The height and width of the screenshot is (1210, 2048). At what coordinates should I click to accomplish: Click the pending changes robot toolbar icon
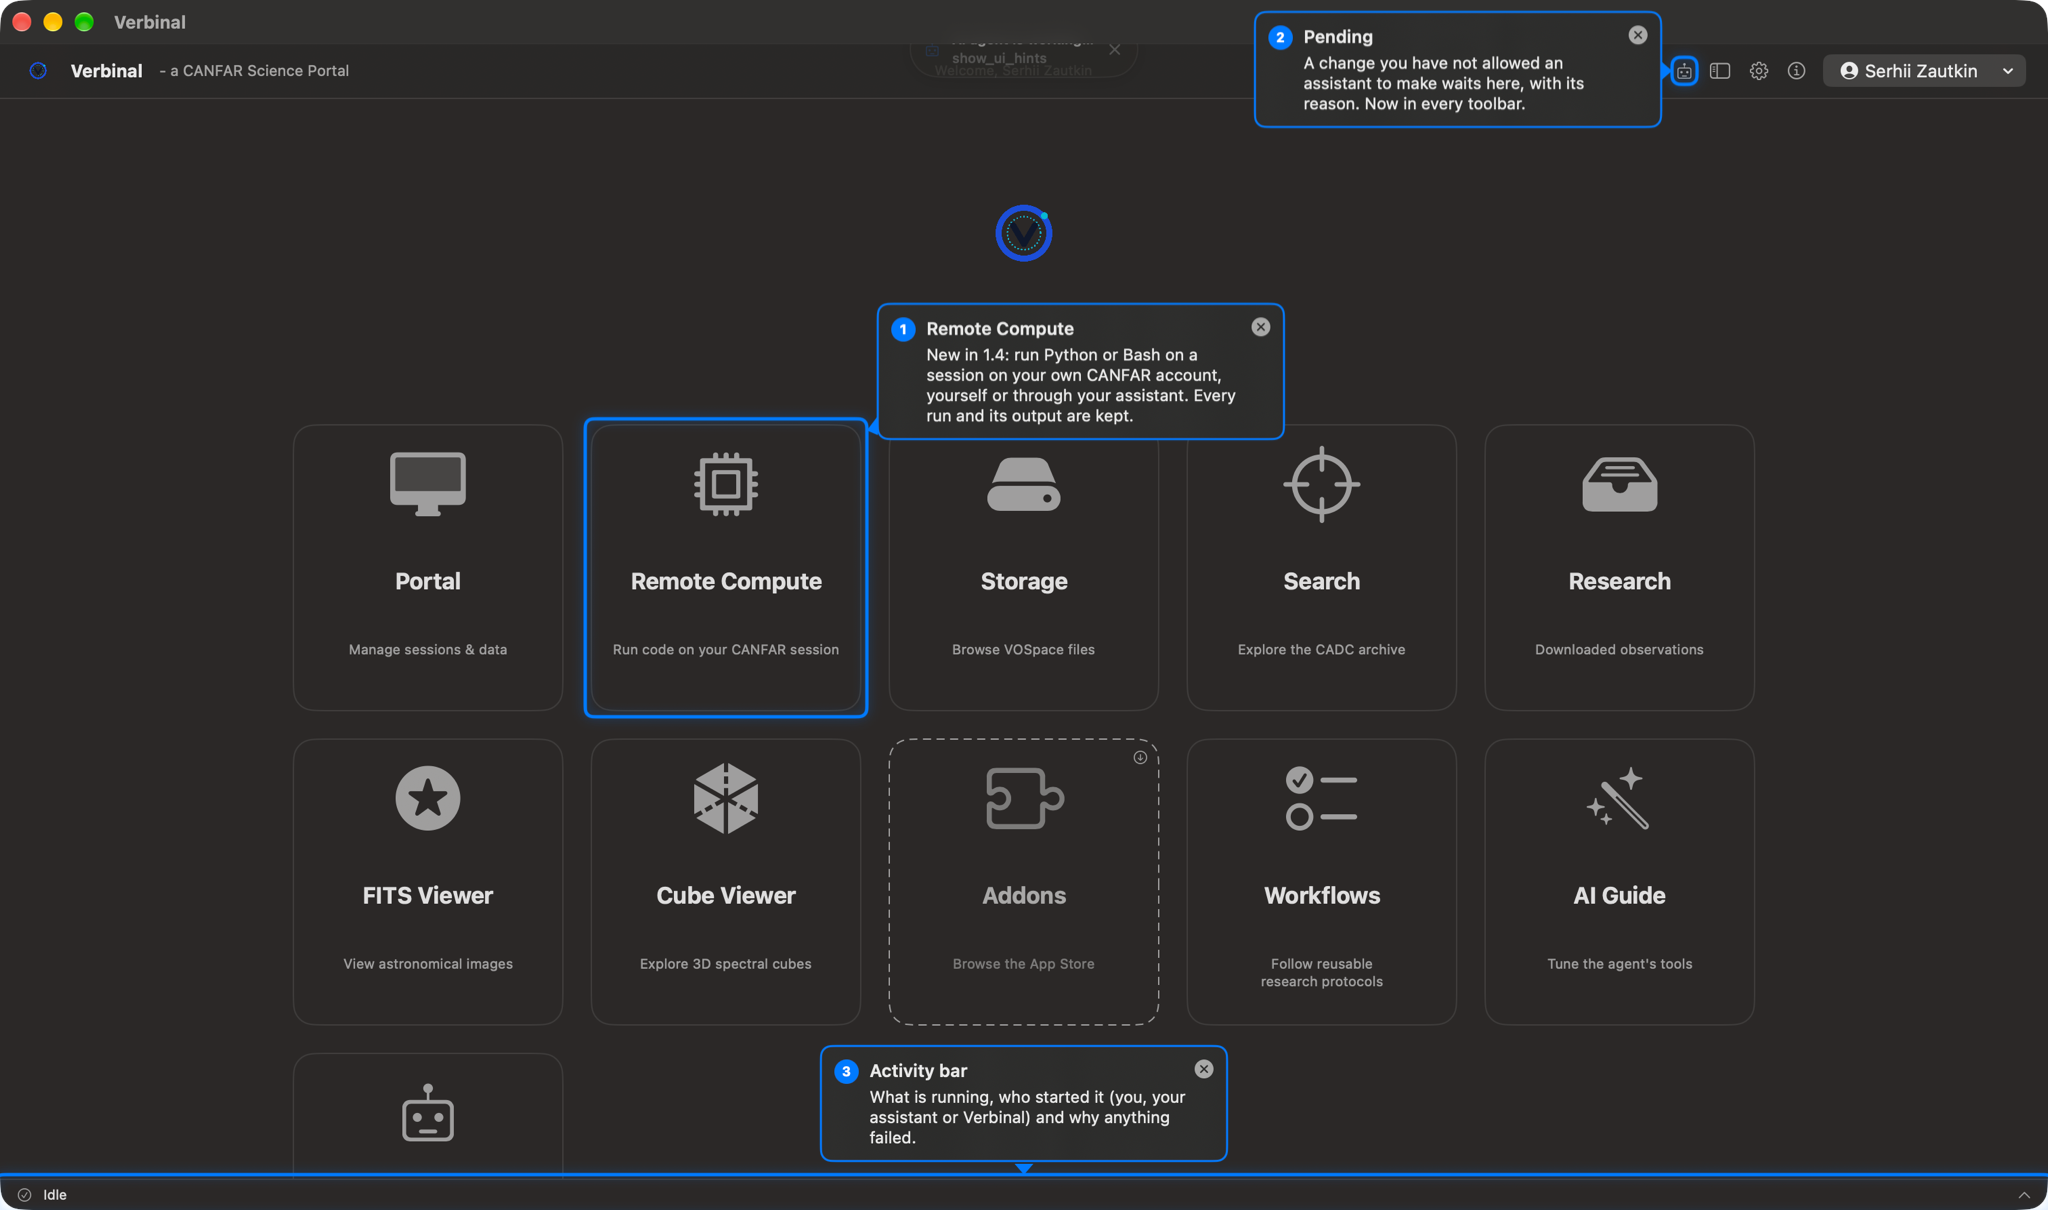coord(1684,71)
